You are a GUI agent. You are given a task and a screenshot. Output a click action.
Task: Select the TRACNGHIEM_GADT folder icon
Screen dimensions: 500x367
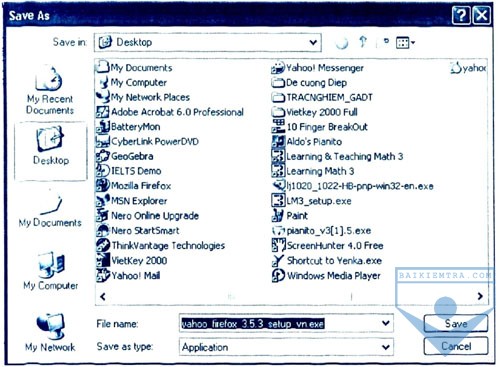pyautogui.click(x=278, y=97)
